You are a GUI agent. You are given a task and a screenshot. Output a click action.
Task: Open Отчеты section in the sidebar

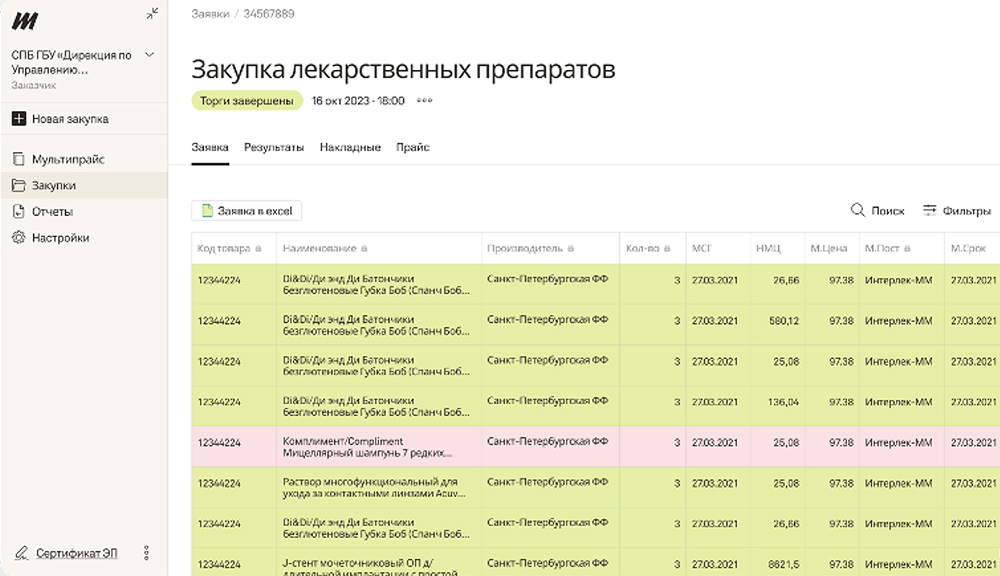[x=52, y=211]
